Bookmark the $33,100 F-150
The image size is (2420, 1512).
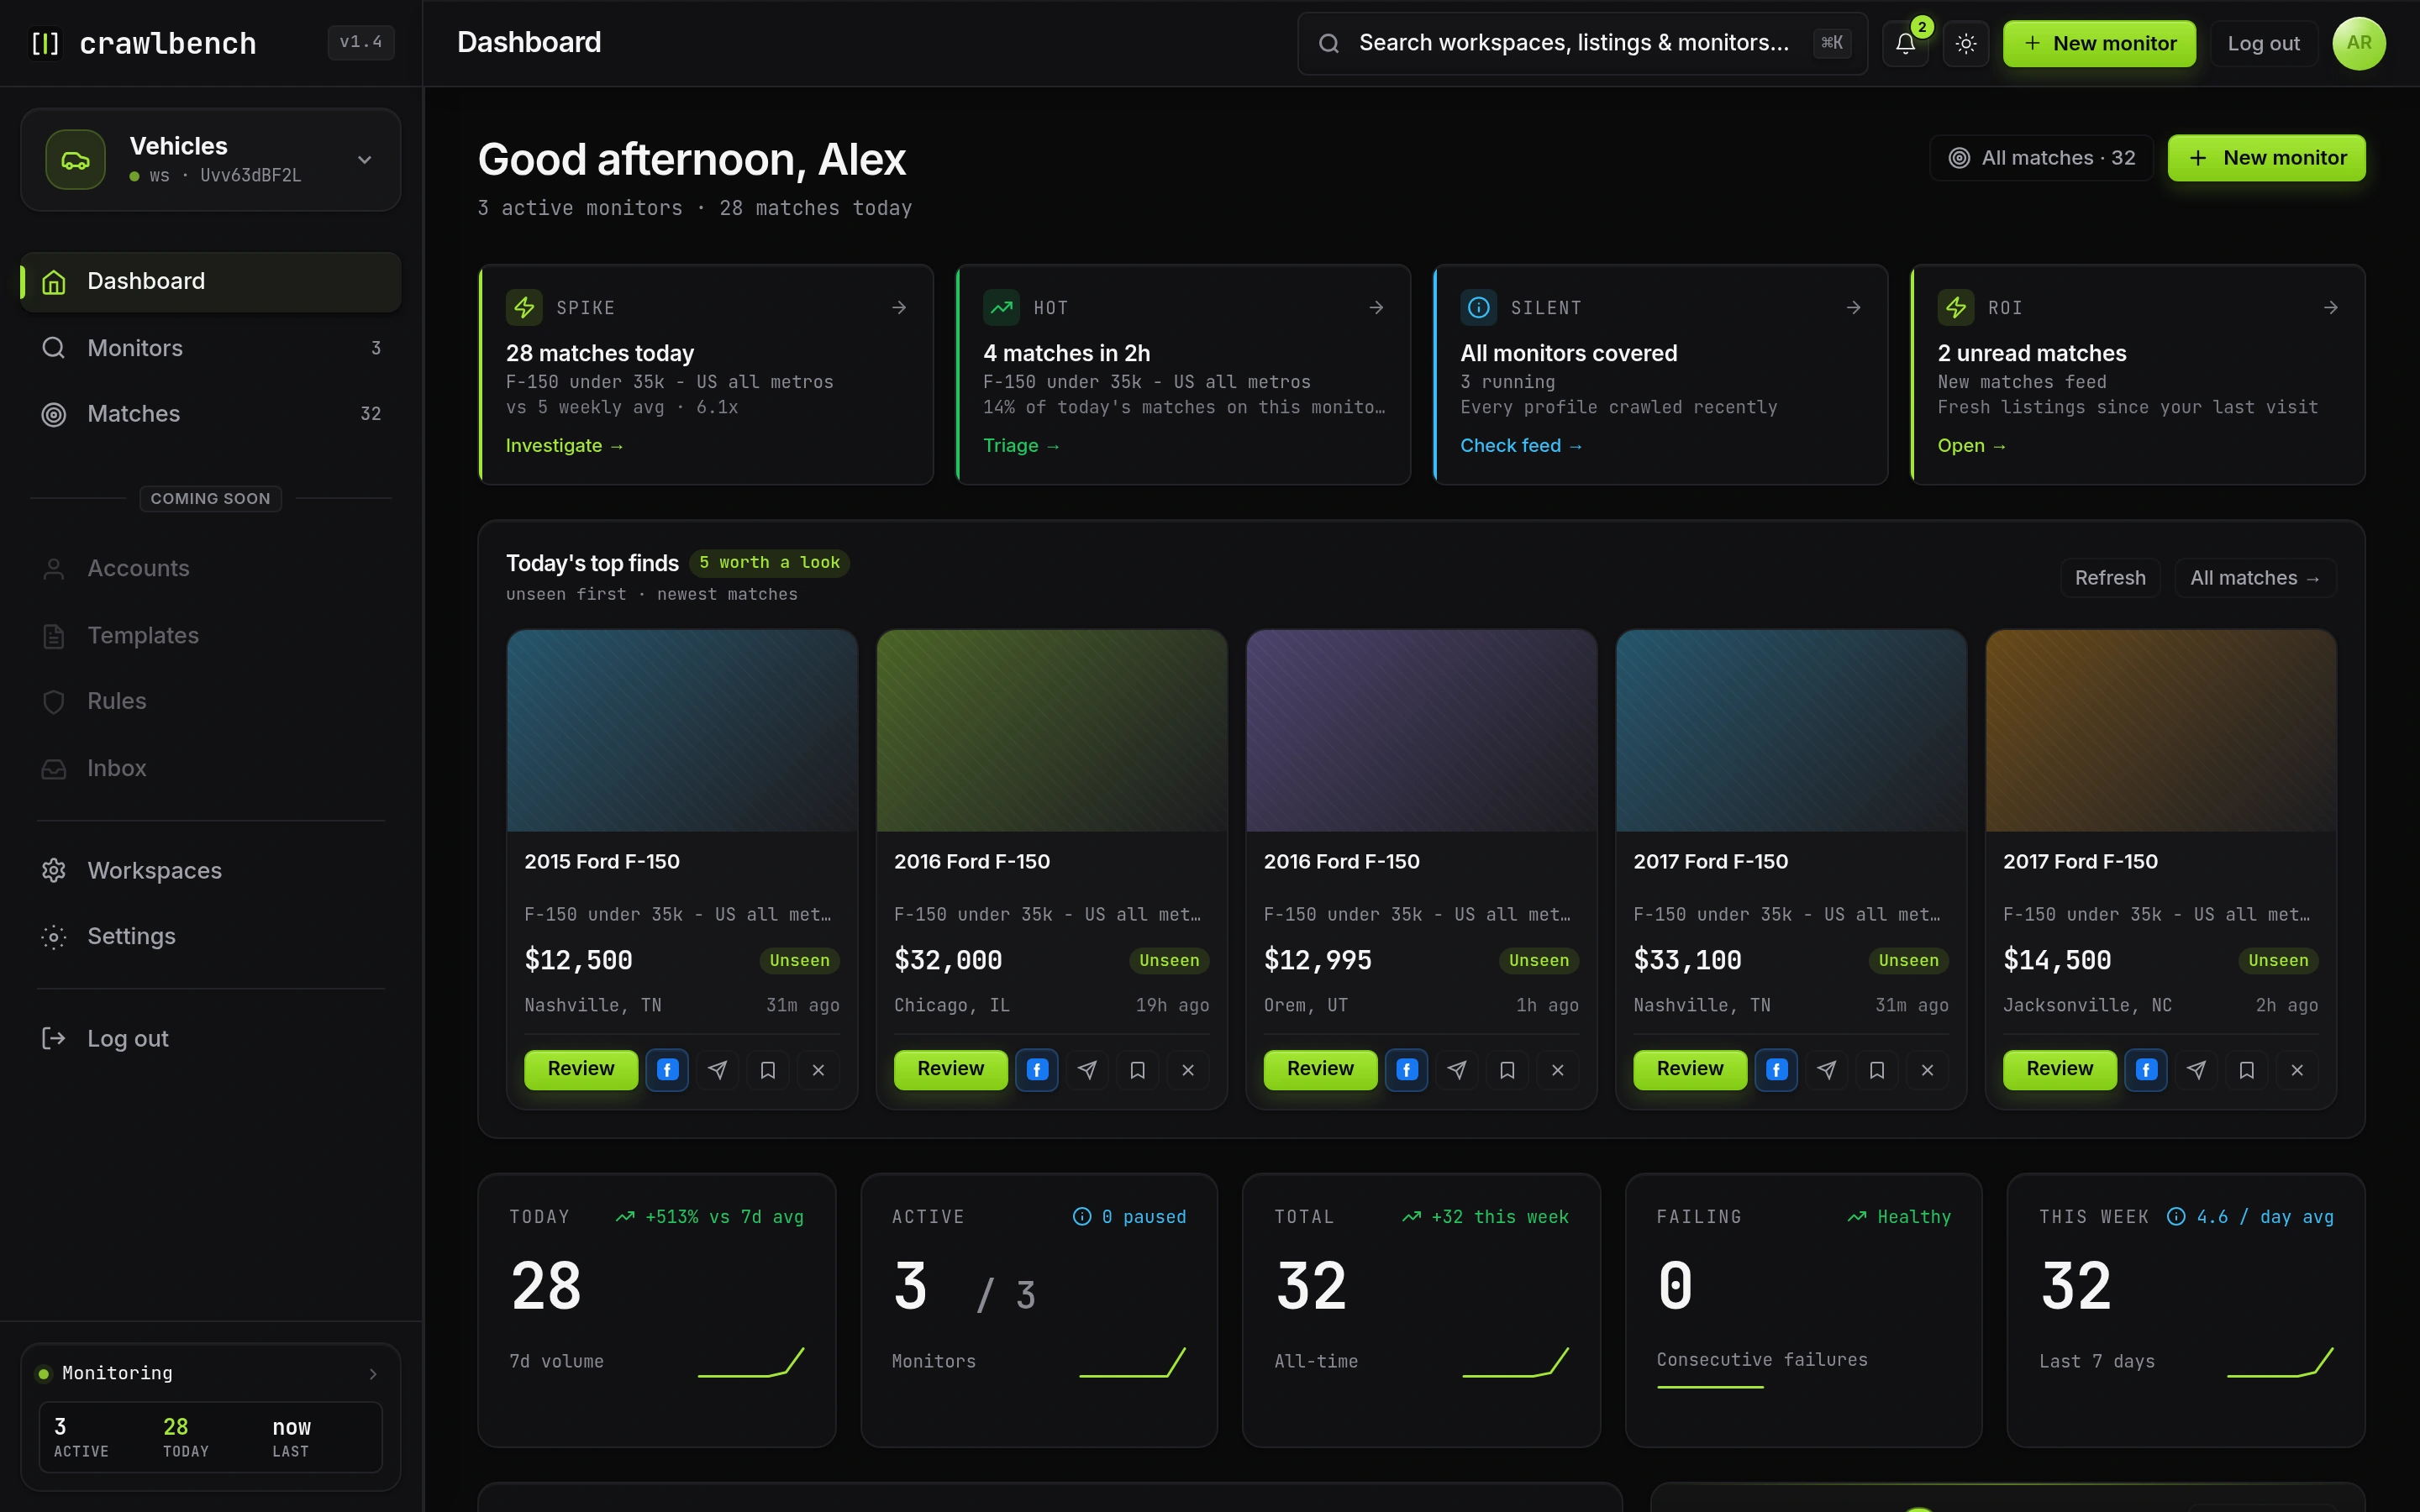pyautogui.click(x=1877, y=1070)
